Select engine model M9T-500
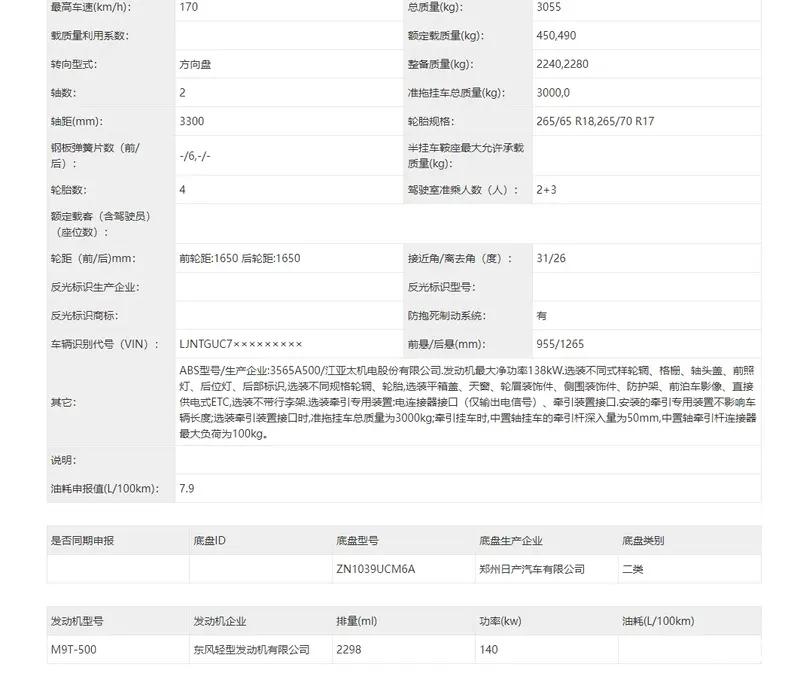The width and height of the screenshot is (800, 674). click(x=73, y=650)
